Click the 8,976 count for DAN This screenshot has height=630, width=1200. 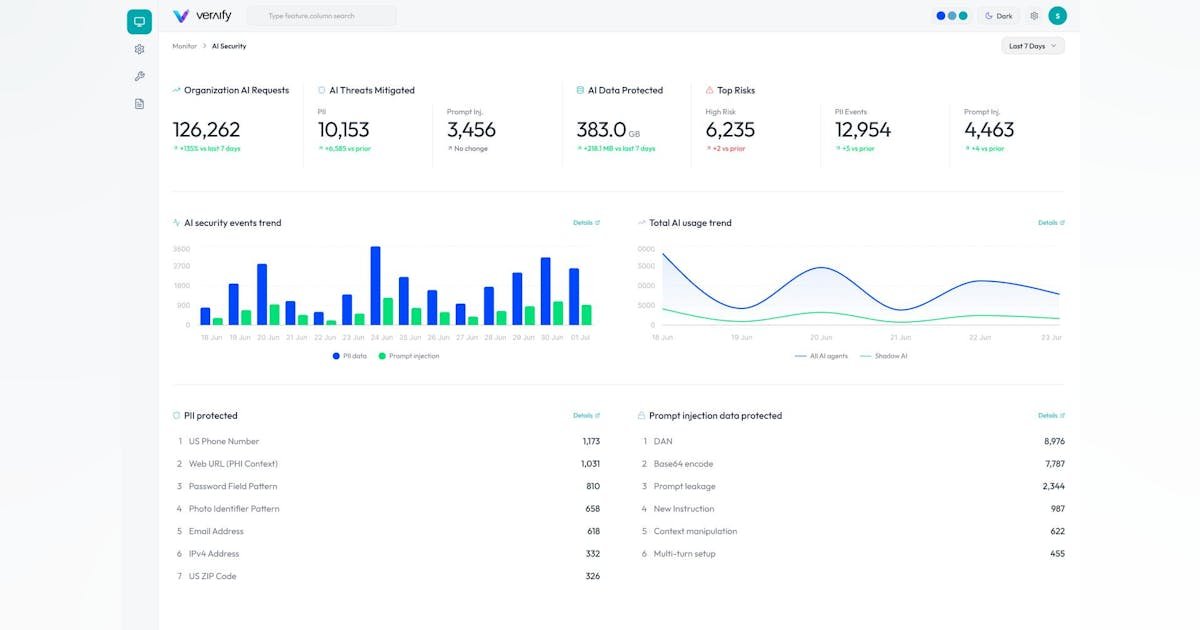[x=1054, y=441]
